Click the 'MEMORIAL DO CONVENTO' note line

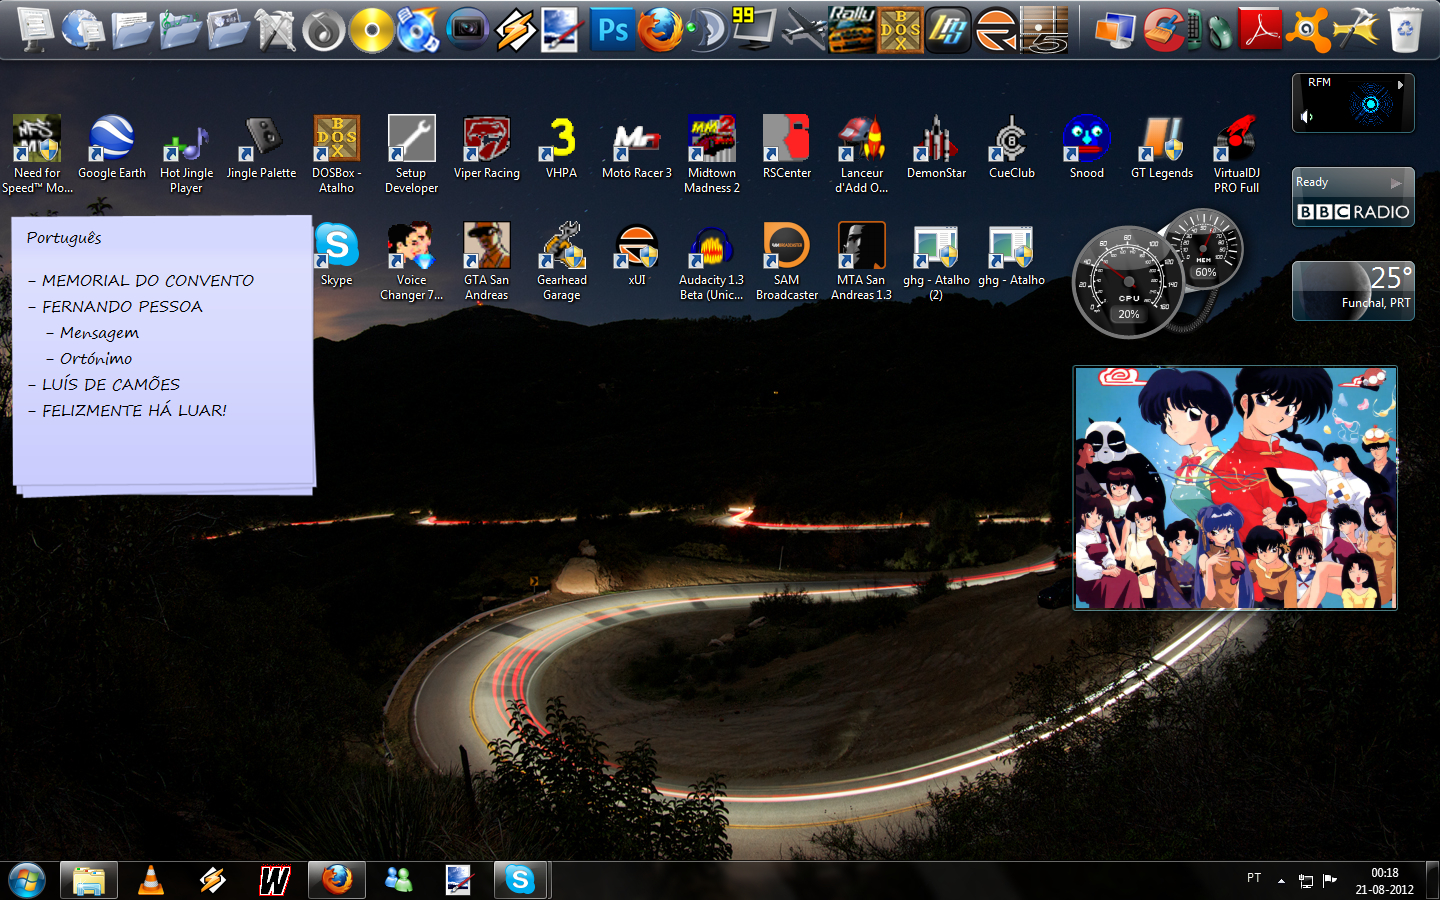click(x=148, y=281)
